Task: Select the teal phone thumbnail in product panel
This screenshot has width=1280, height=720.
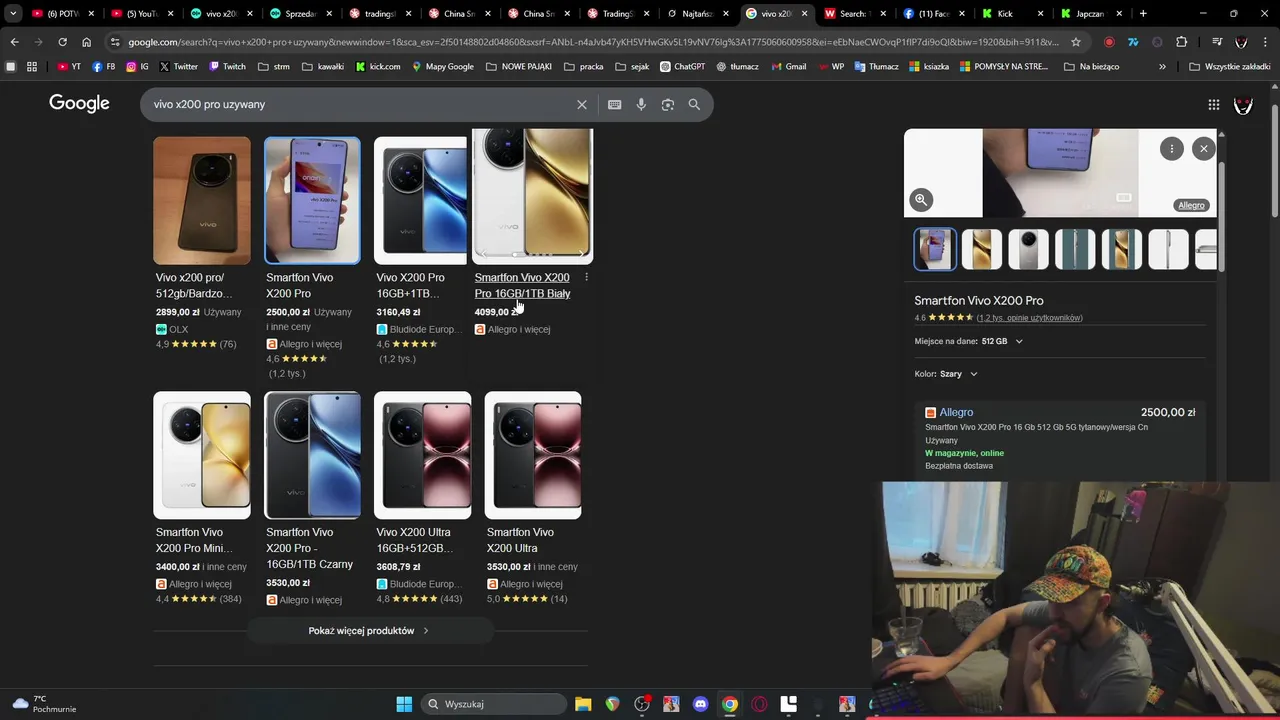Action: pos(1075,250)
